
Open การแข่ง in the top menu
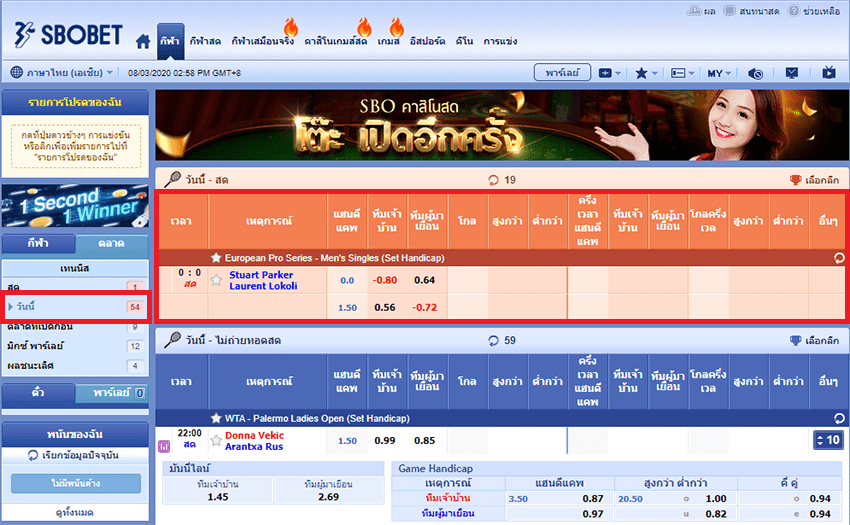coord(500,41)
